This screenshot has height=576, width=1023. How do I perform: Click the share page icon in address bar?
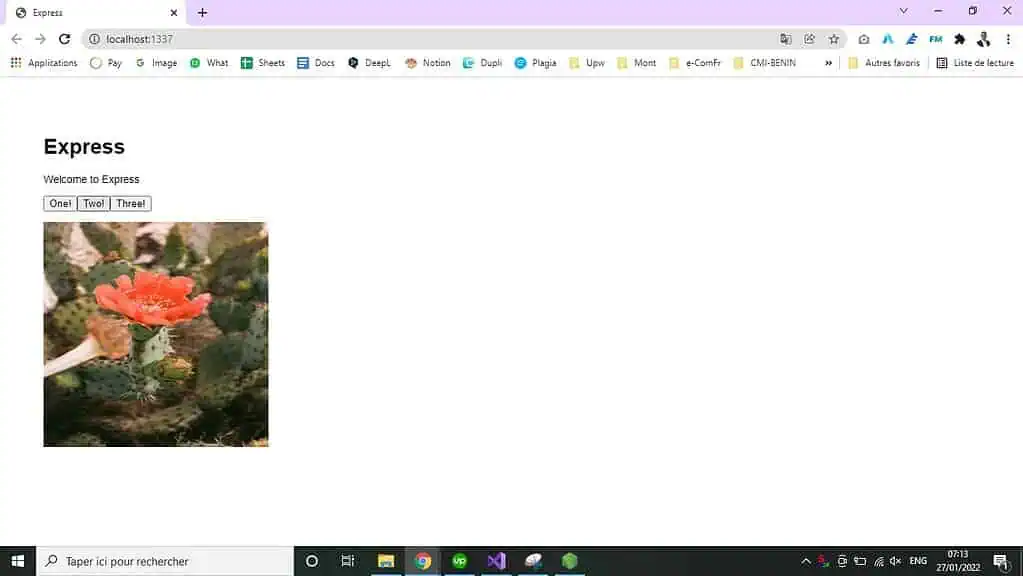pyautogui.click(x=810, y=39)
